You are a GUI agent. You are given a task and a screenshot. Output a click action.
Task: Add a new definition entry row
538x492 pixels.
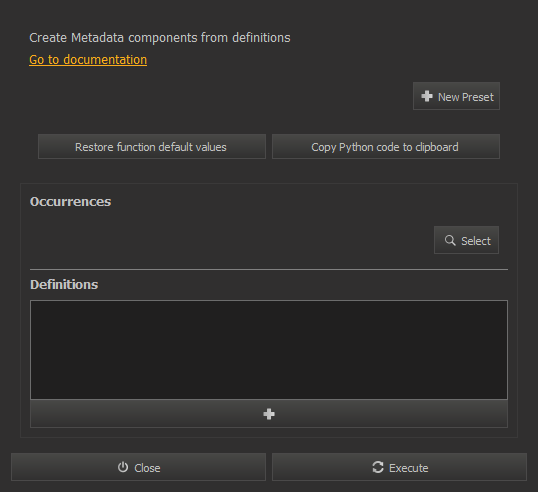point(269,414)
